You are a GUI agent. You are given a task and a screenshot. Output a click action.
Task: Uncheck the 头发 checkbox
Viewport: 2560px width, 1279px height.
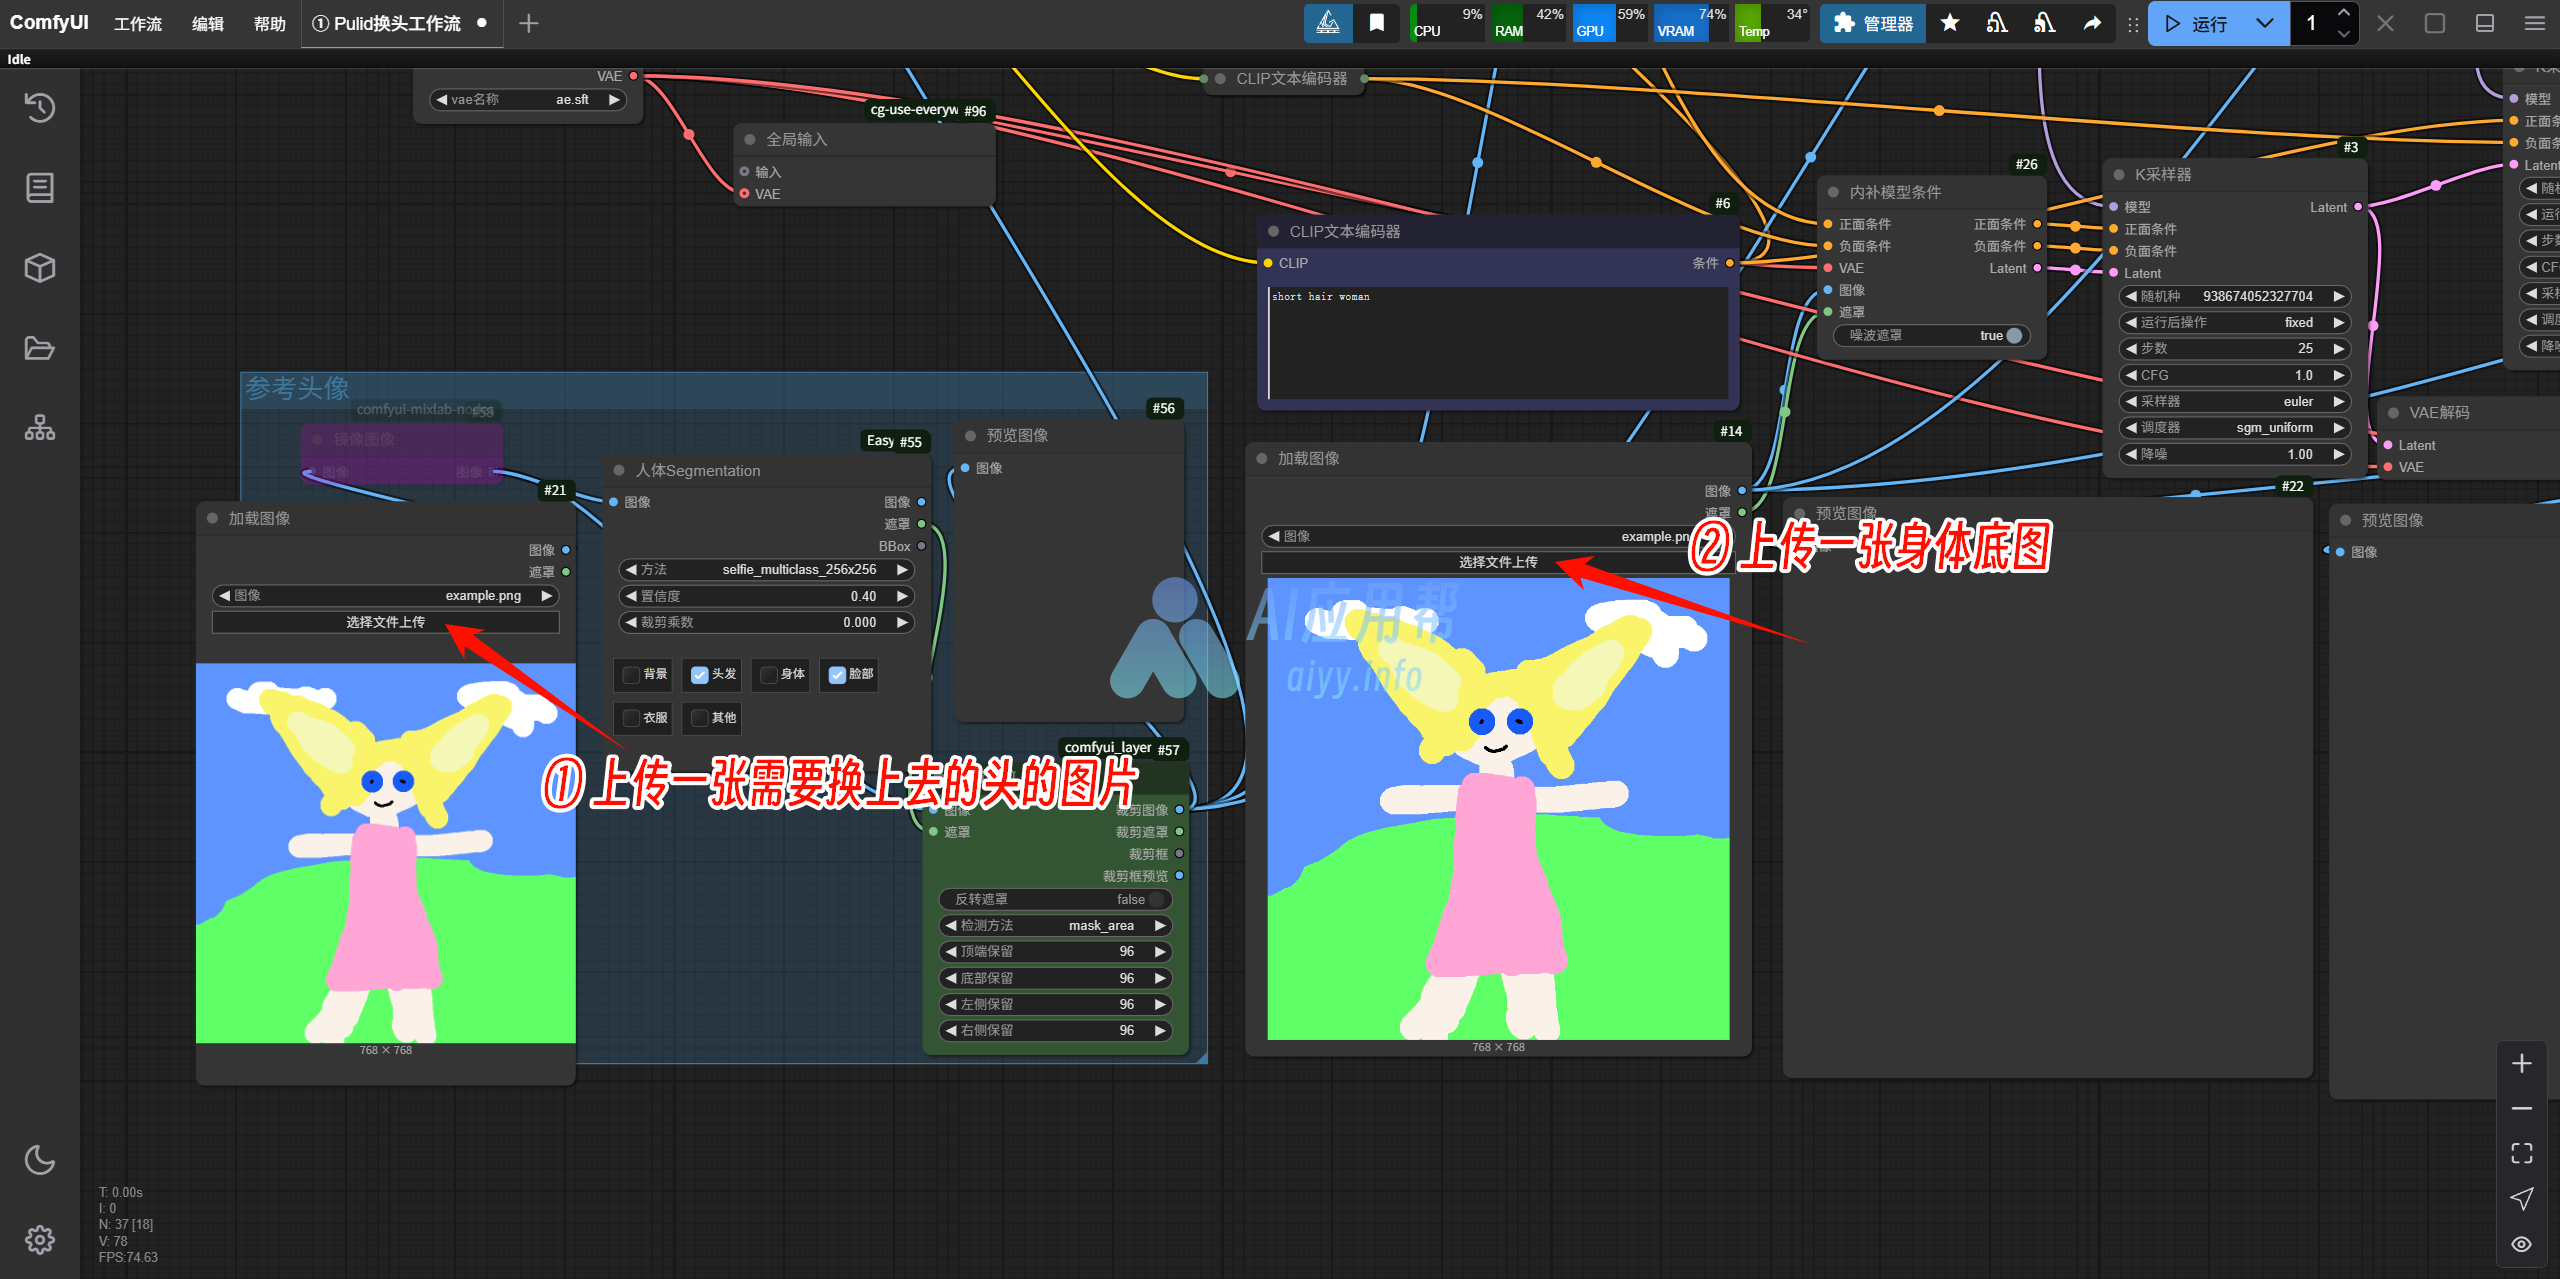pos(700,675)
